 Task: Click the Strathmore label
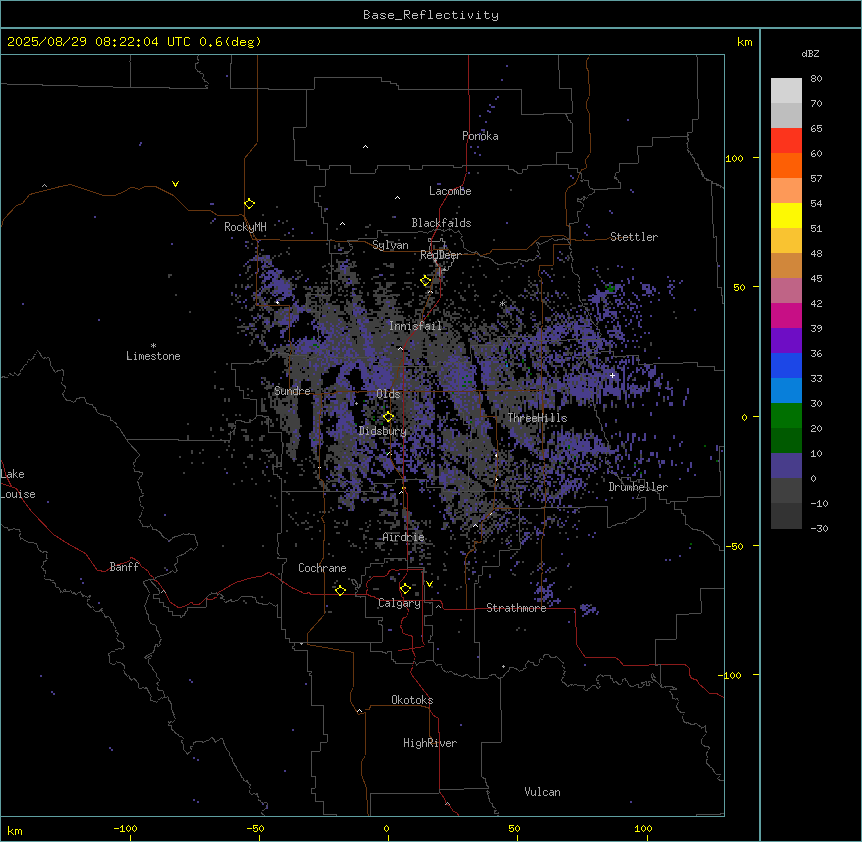pos(516,608)
